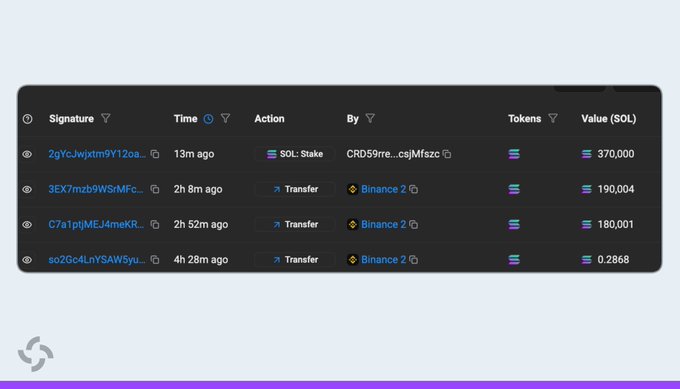Open Binance 2 account in 4h 28m row
680x389 pixels.
[383, 259]
